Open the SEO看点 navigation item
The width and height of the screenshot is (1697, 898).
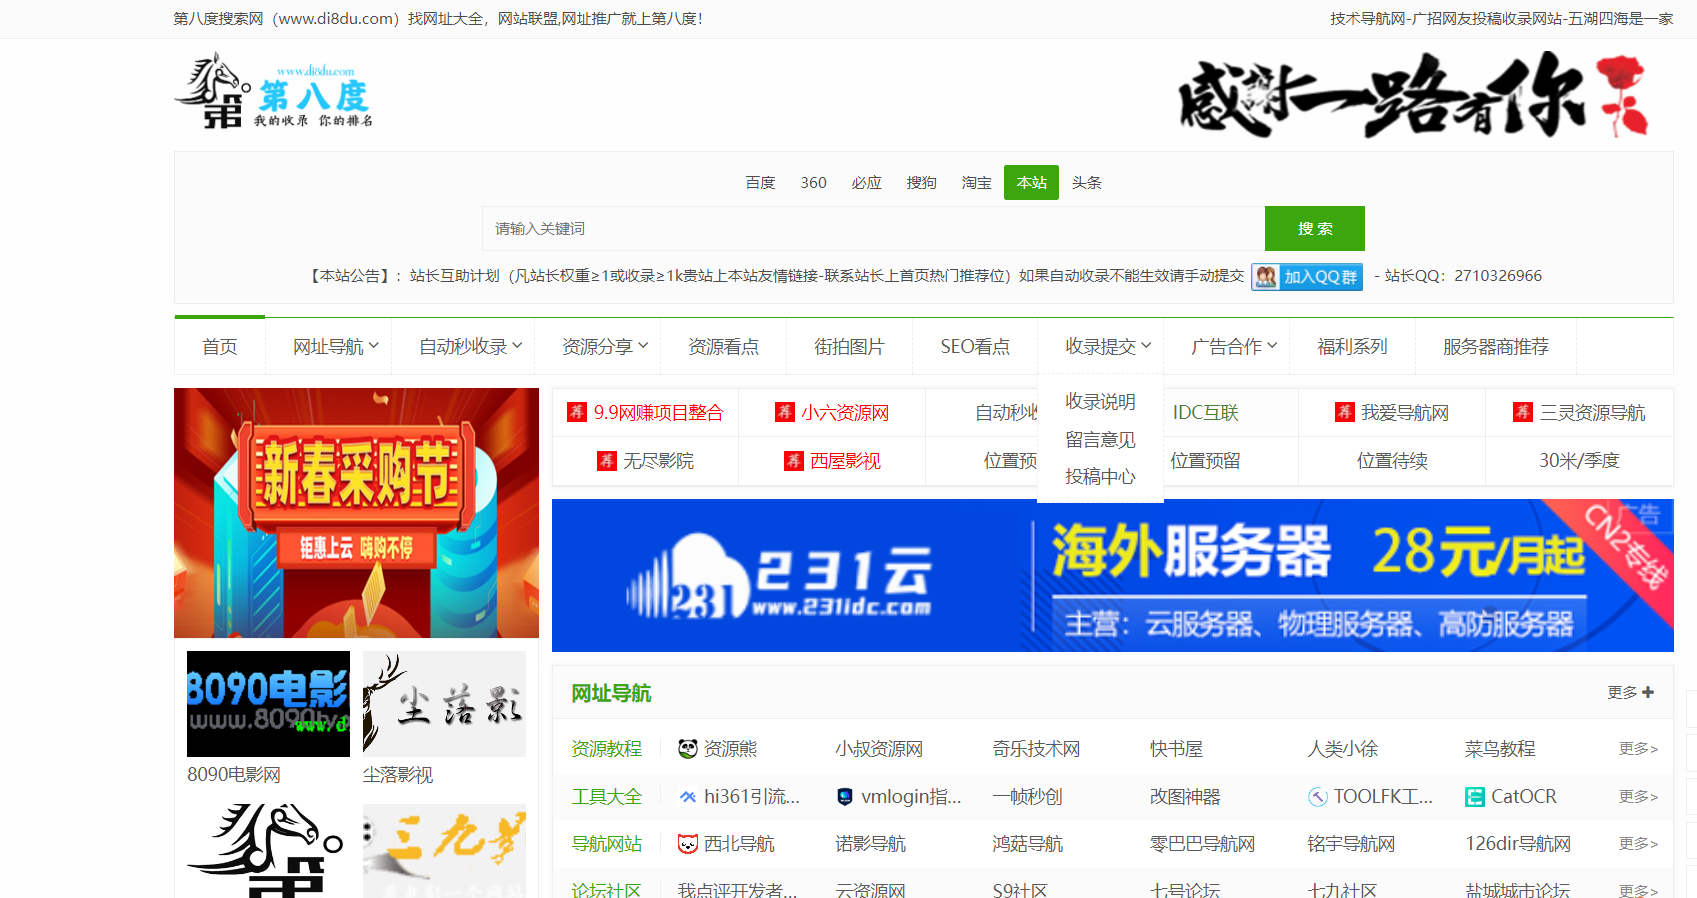point(975,346)
